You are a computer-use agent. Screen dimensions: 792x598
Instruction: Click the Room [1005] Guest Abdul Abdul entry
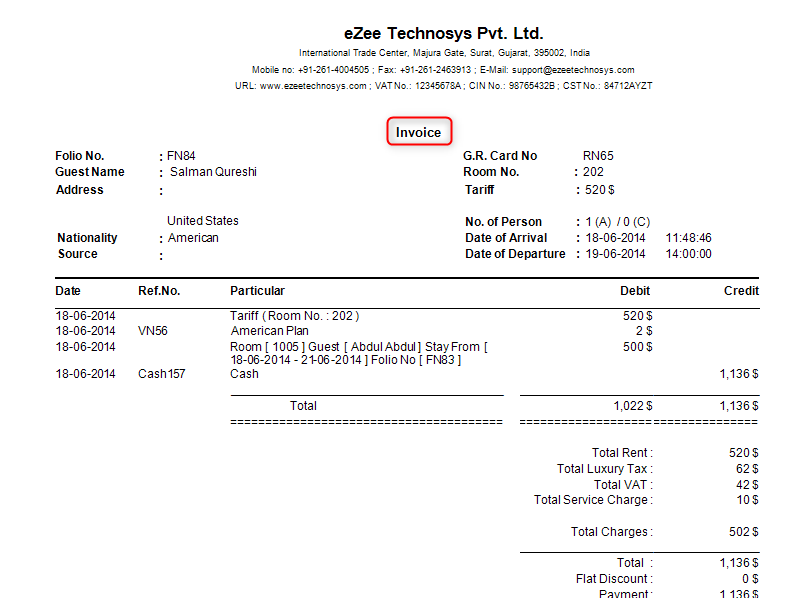(x=359, y=353)
